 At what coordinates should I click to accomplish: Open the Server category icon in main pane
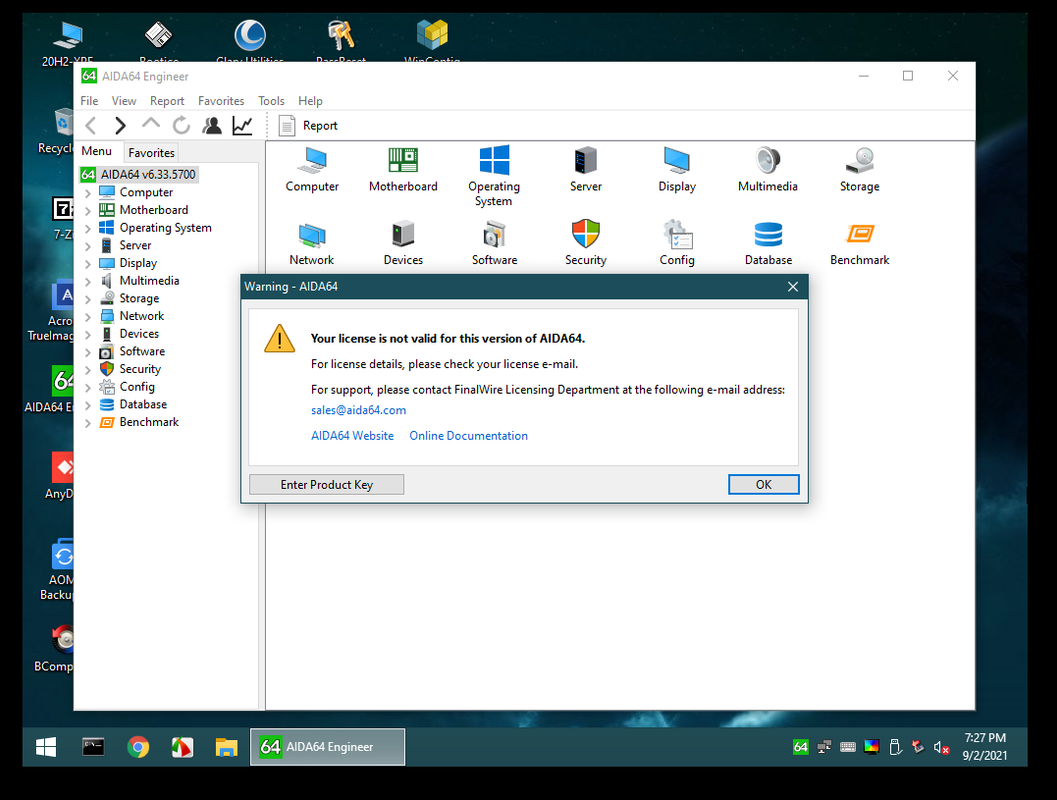point(585,169)
